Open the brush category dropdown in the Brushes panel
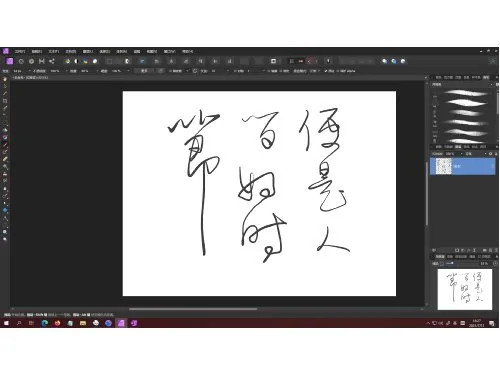Screen dimensions: 500x375 [462, 85]
